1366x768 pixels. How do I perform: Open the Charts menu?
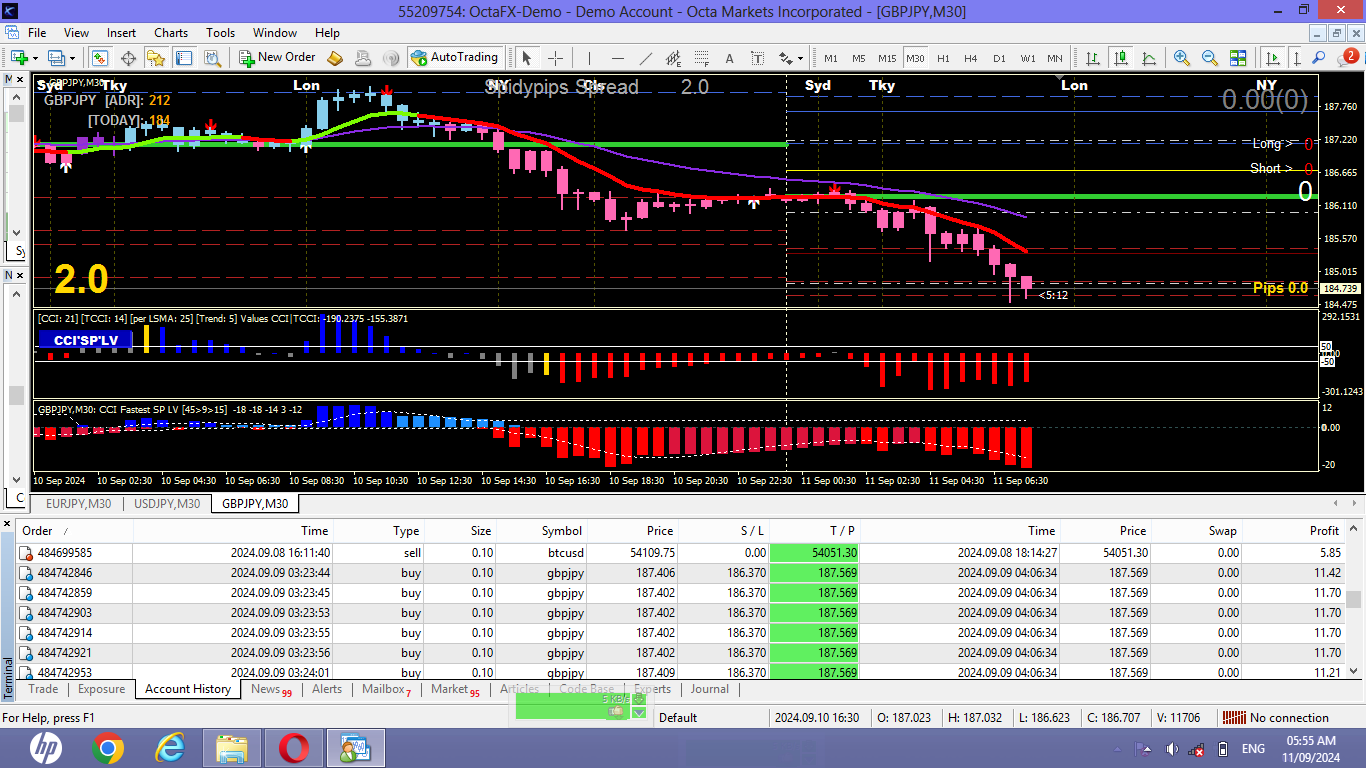click(x=171, y=32)
